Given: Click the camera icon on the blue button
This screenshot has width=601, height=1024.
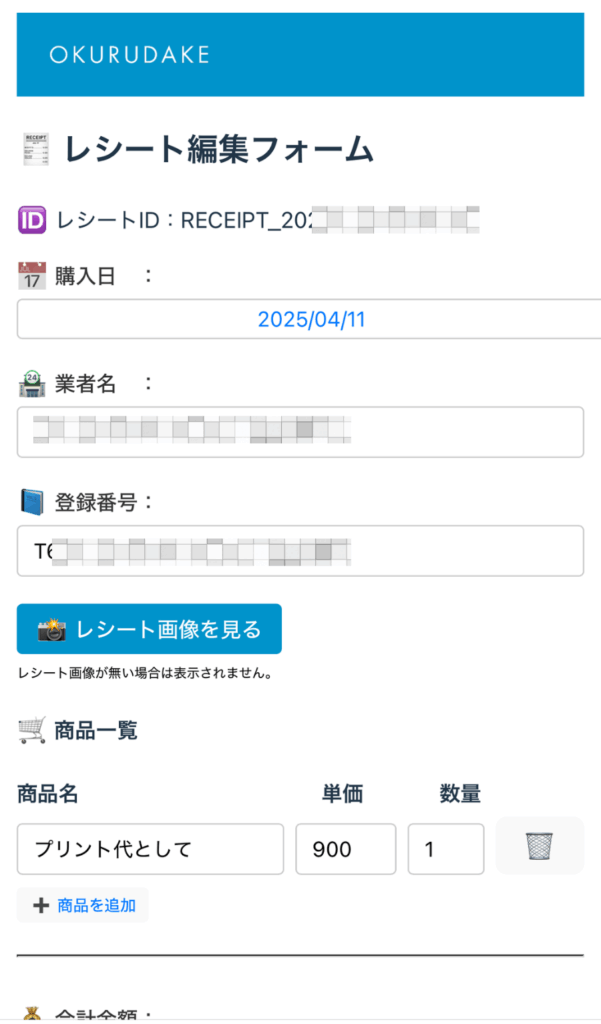Looking at the screenshot, I should [x=52, y=630].
